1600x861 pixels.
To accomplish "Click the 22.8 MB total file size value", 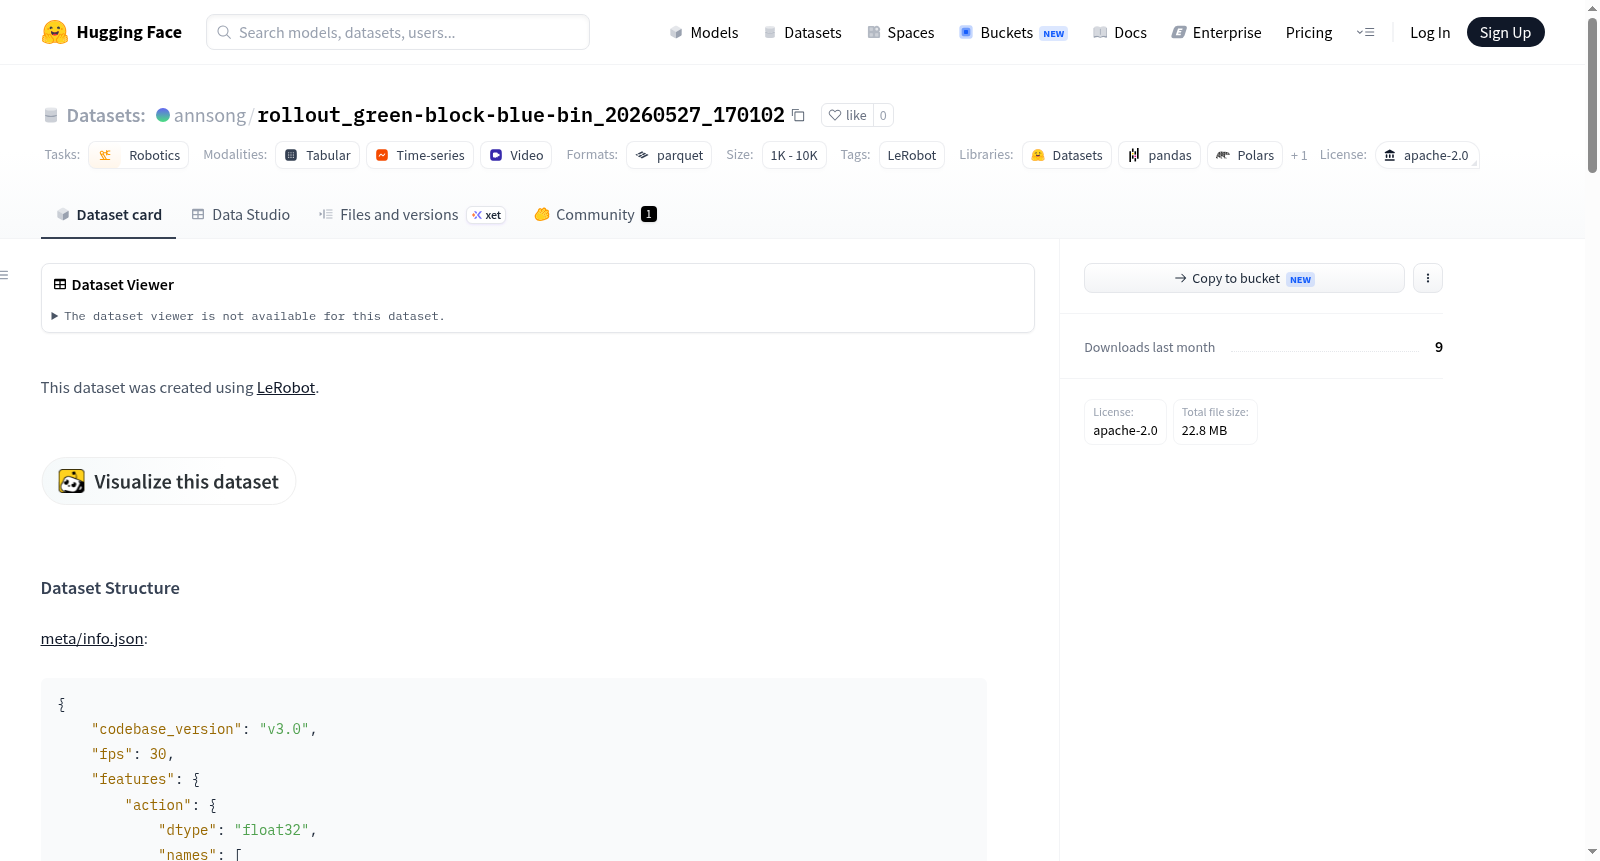I will tap(1204, 431).
